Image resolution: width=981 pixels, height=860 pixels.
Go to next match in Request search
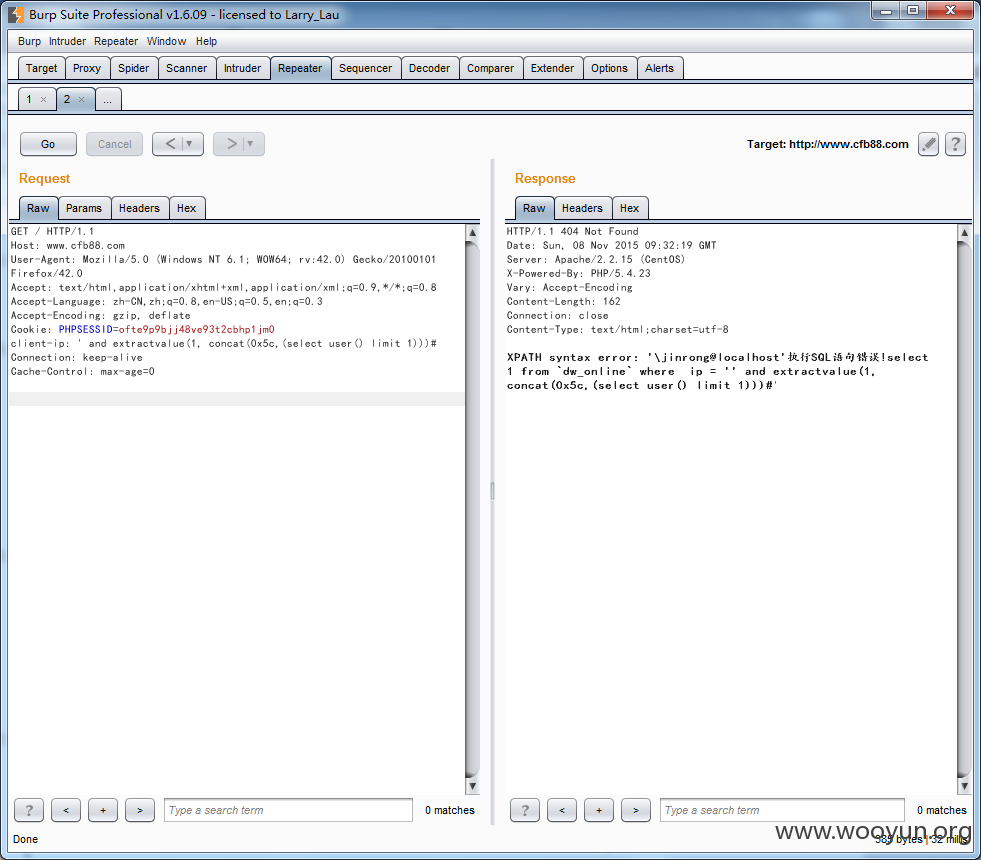tap(140, 810)
